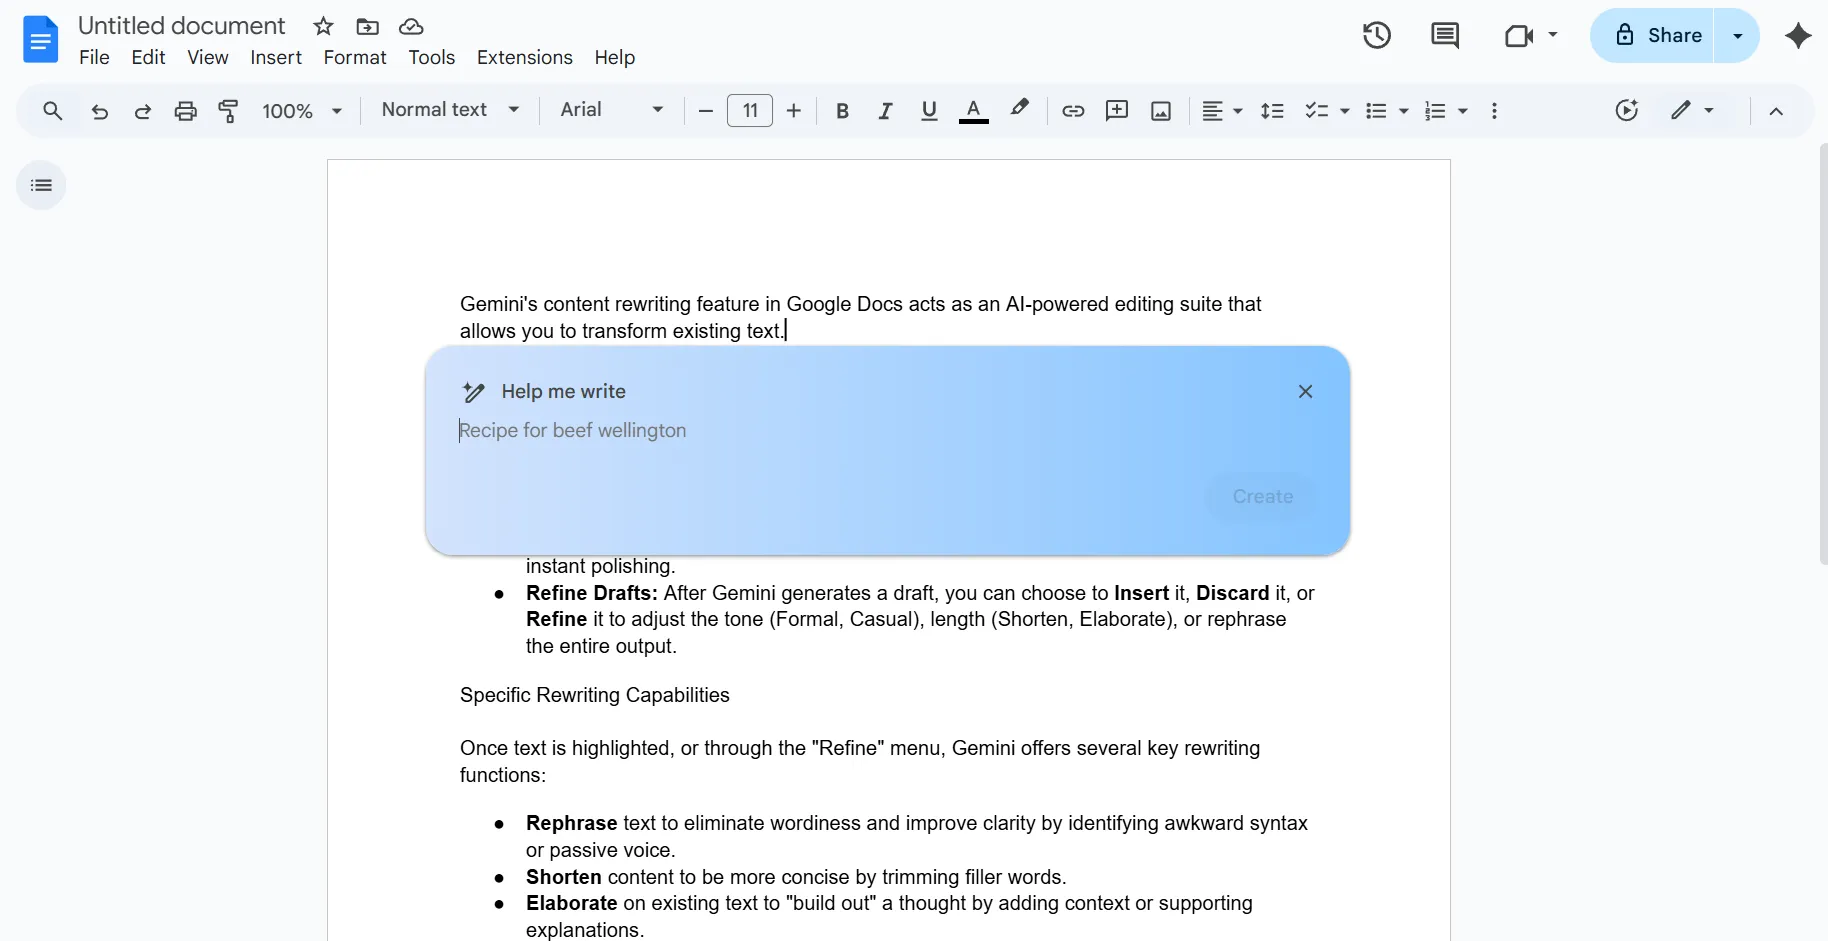Add a comment from toolbar
The width and height of the screenshot is (1828, 941).
coord(1117,110)
